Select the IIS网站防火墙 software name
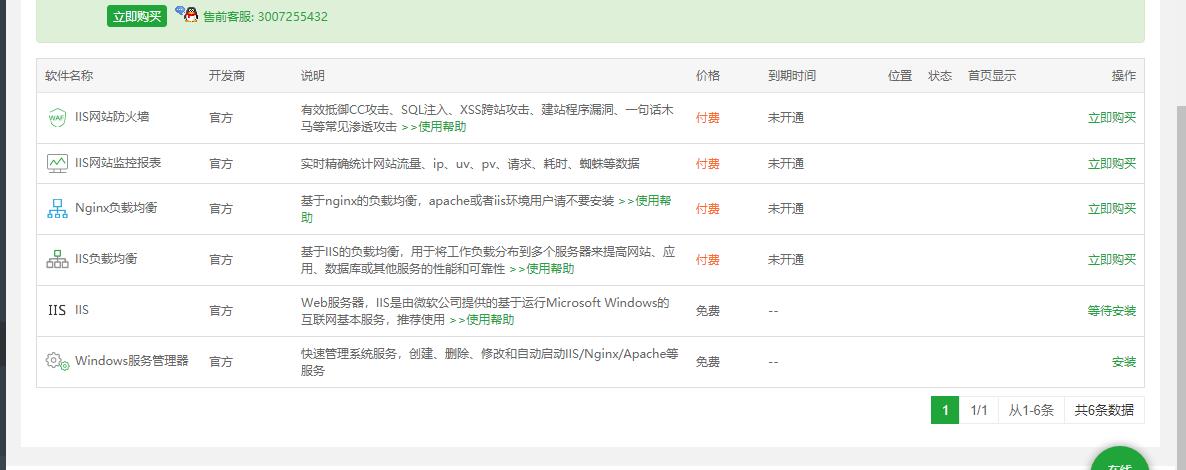 pos(112,117)
